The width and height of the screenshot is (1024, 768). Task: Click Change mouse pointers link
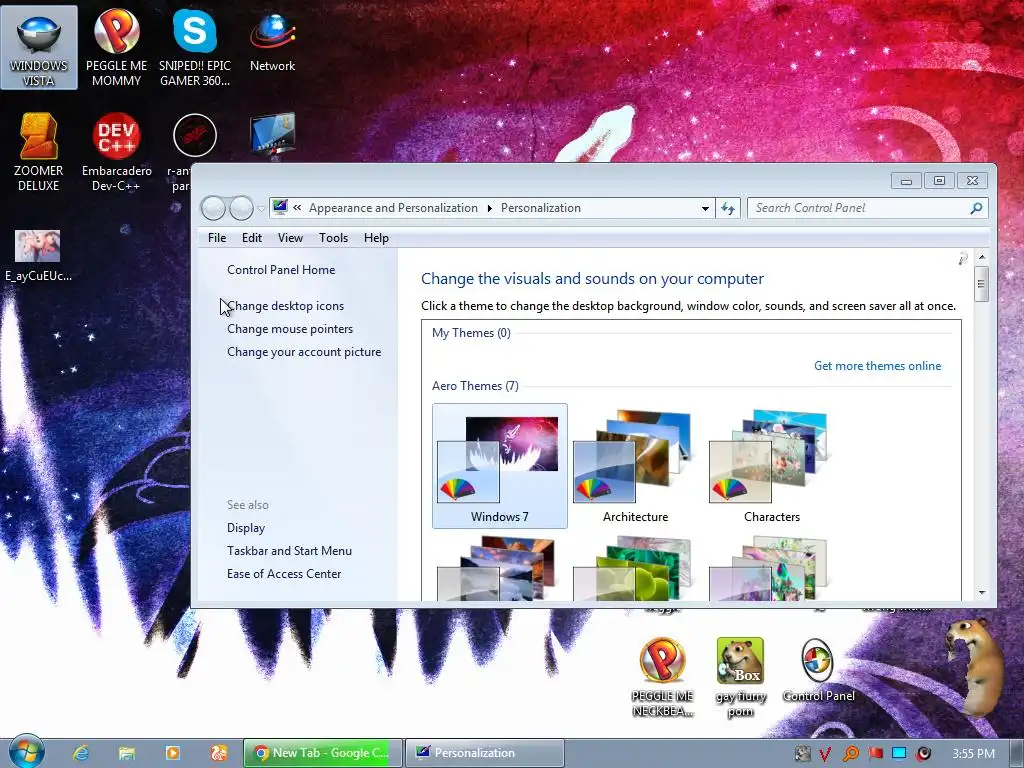pos(290,328)
